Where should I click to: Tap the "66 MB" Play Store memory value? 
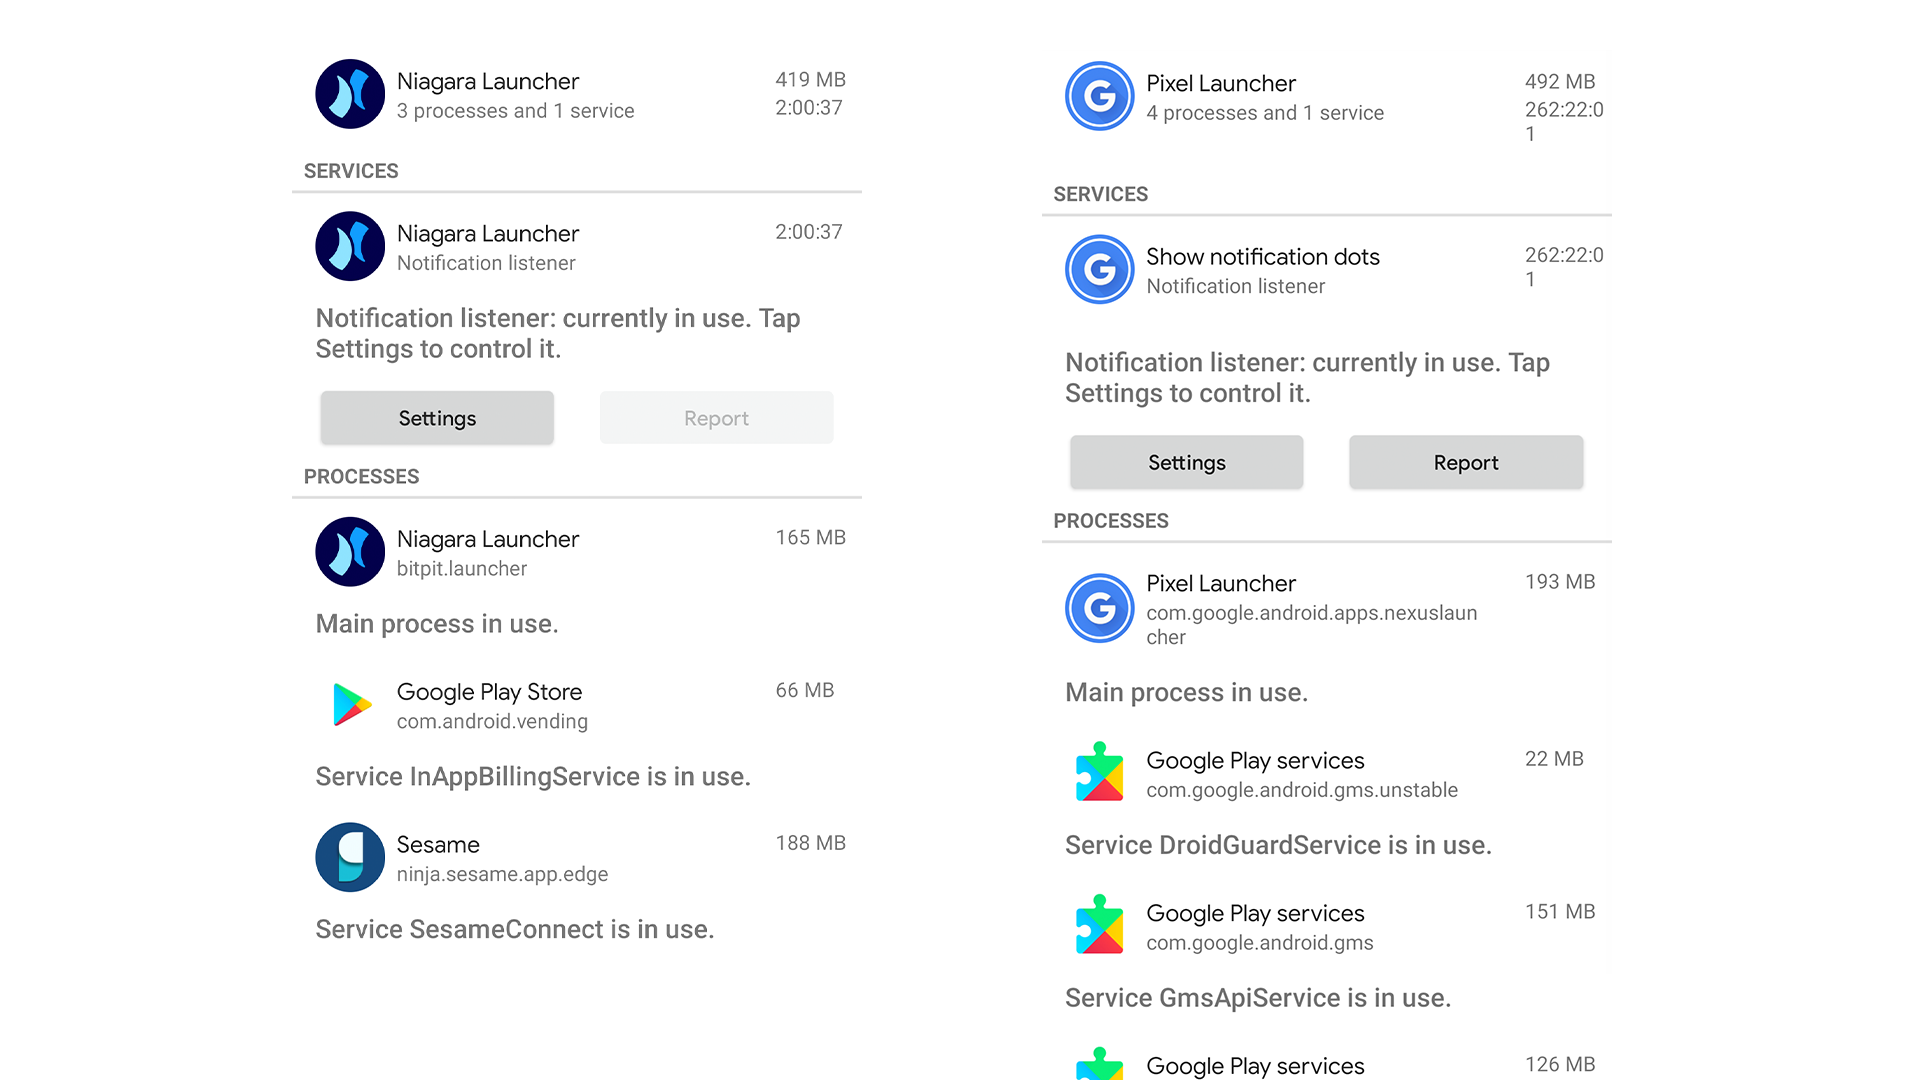(x=805, y=691)
